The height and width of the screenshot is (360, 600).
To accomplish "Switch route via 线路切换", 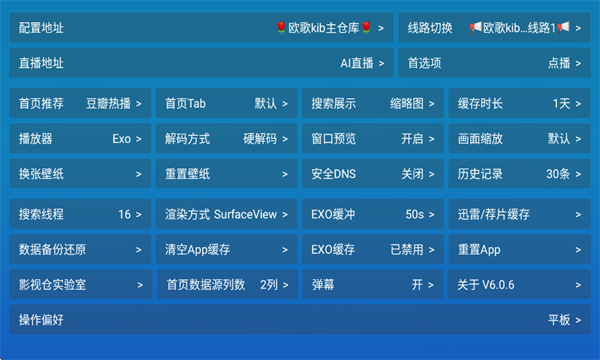I will coord(494,28).
